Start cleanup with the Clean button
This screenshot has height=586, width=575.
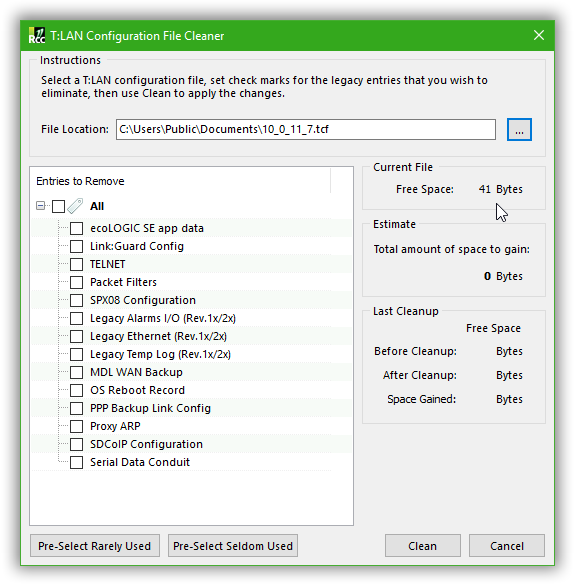click(x=423, y=546)
